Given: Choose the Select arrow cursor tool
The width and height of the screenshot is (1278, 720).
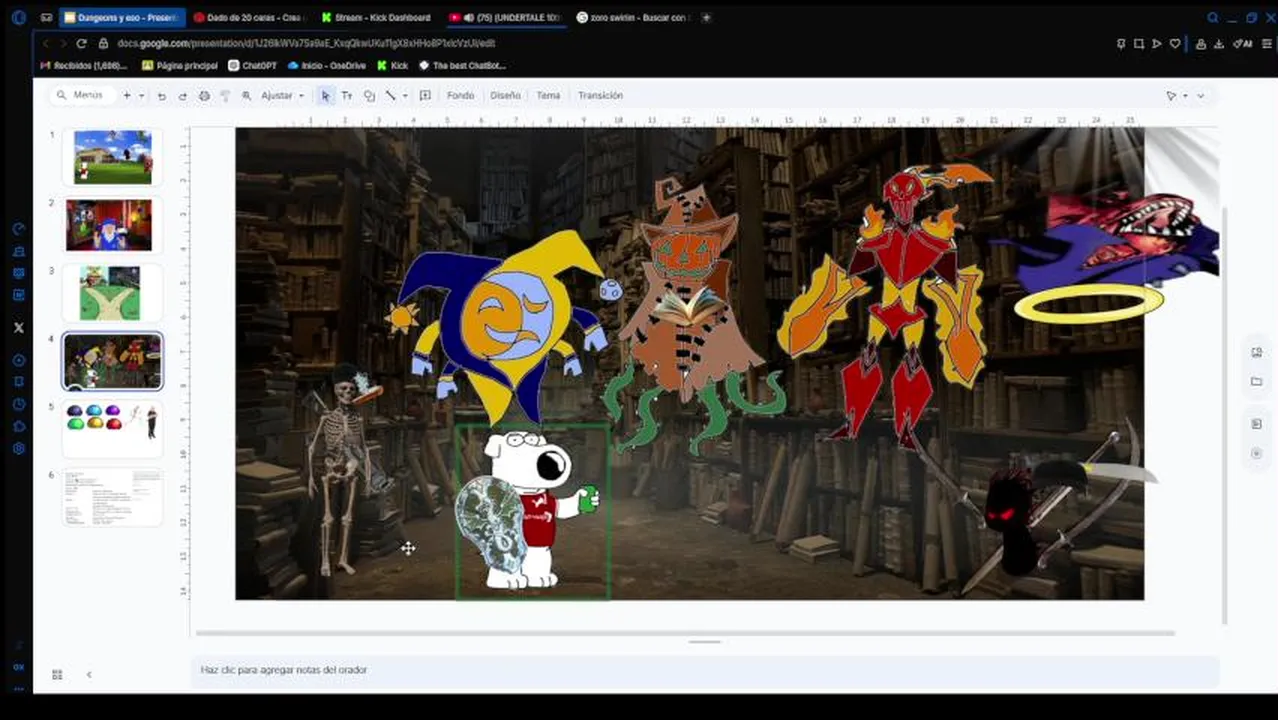Looking at the screenshot, I should click(x=325, y=96).
